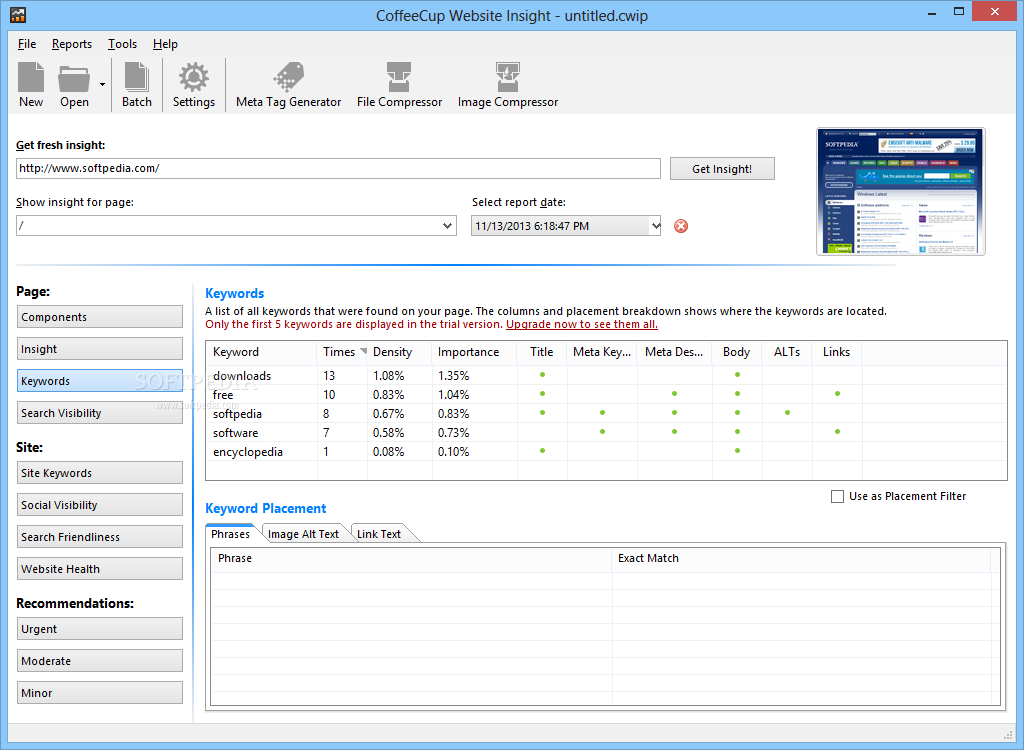Switch to the Image Alt Text tab
The image size is (1024, 750).
(x=303, y=534)
